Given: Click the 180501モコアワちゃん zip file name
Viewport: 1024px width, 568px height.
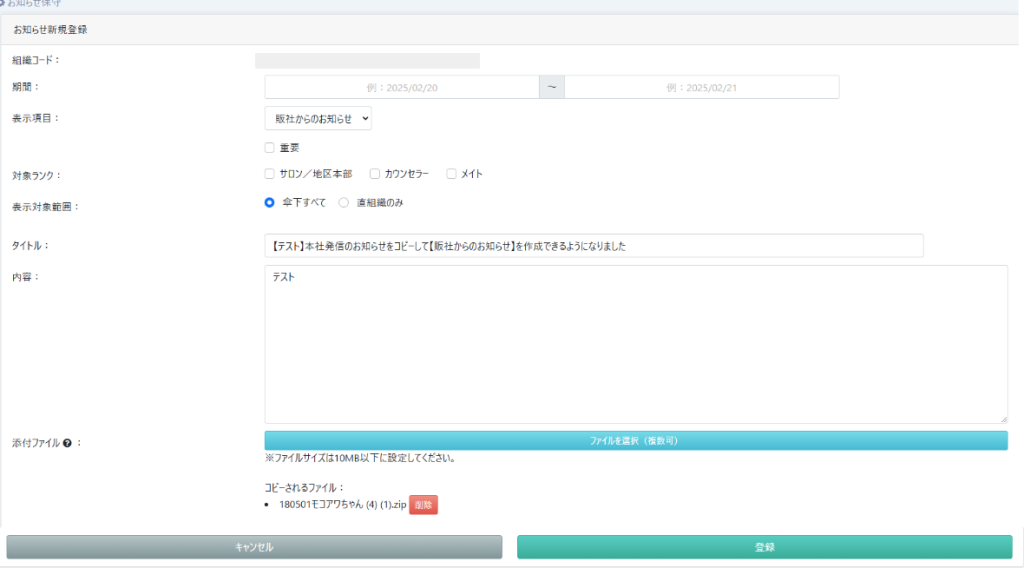Looking at the screenshot, I should click(342, 505).
